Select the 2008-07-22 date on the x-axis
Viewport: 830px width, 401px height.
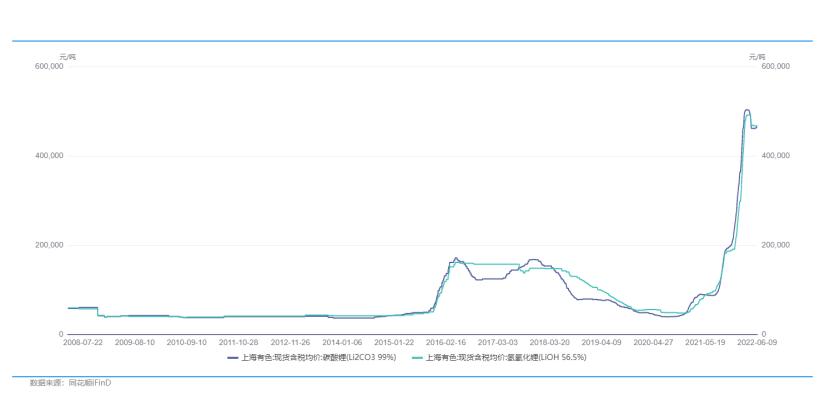point(83,342)
